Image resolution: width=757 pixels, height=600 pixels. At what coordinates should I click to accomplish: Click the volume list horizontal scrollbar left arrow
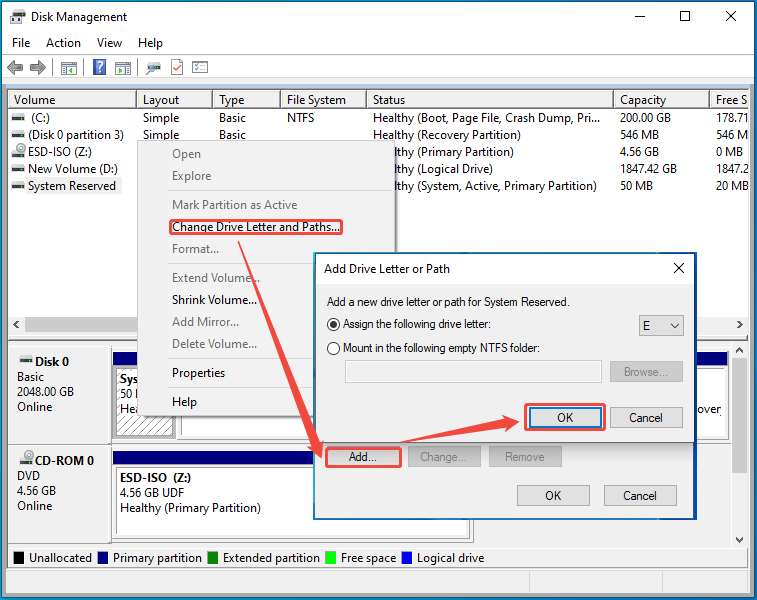[x=16, y=326]
